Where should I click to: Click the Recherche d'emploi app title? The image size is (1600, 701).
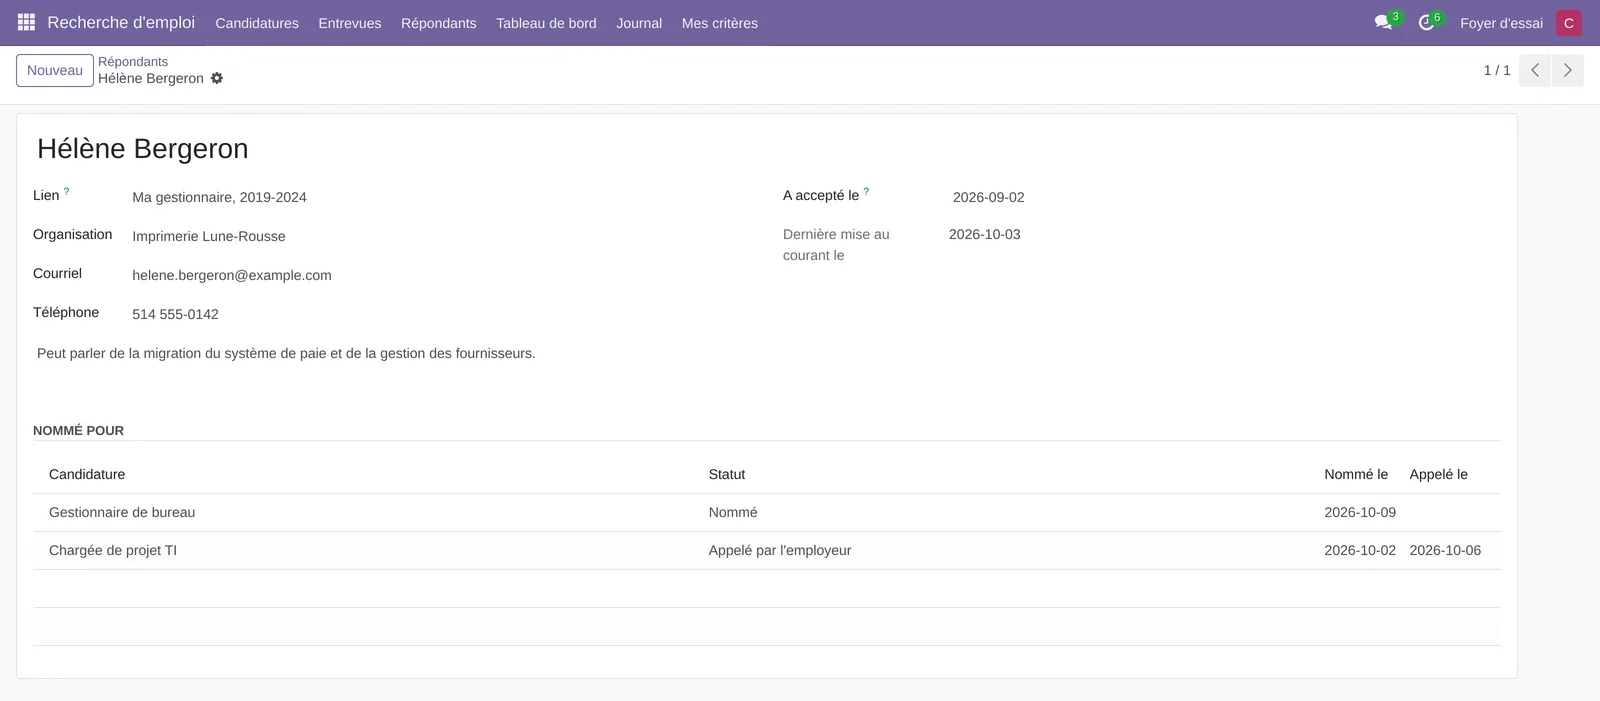[121, 22]
